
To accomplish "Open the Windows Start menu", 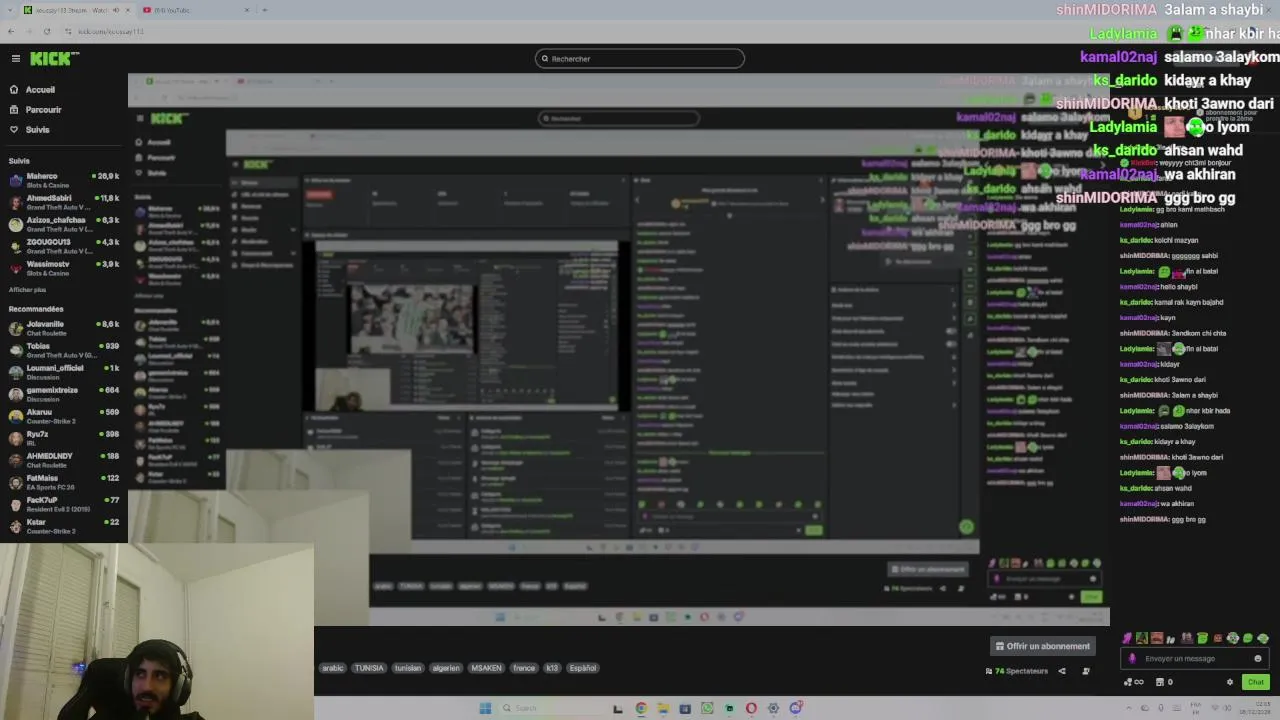I will [x=486, y=708].
